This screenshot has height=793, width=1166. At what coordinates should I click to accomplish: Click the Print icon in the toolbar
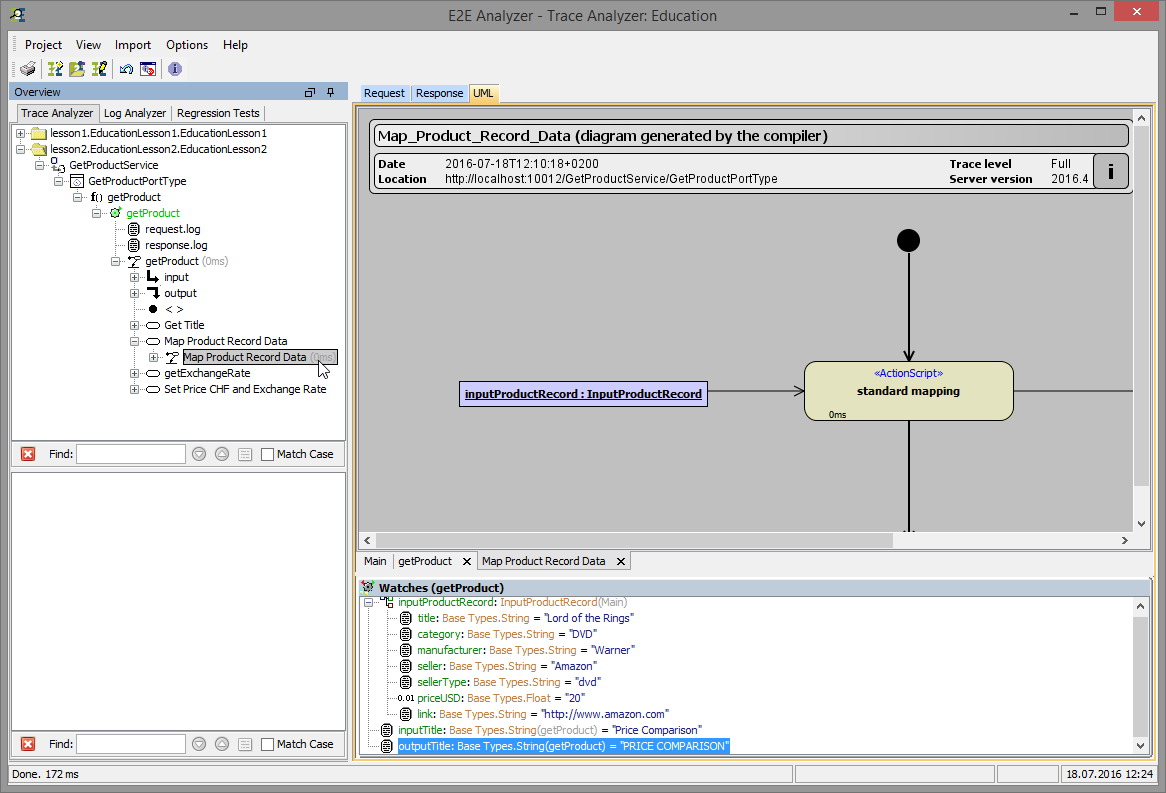pos(27,69)
